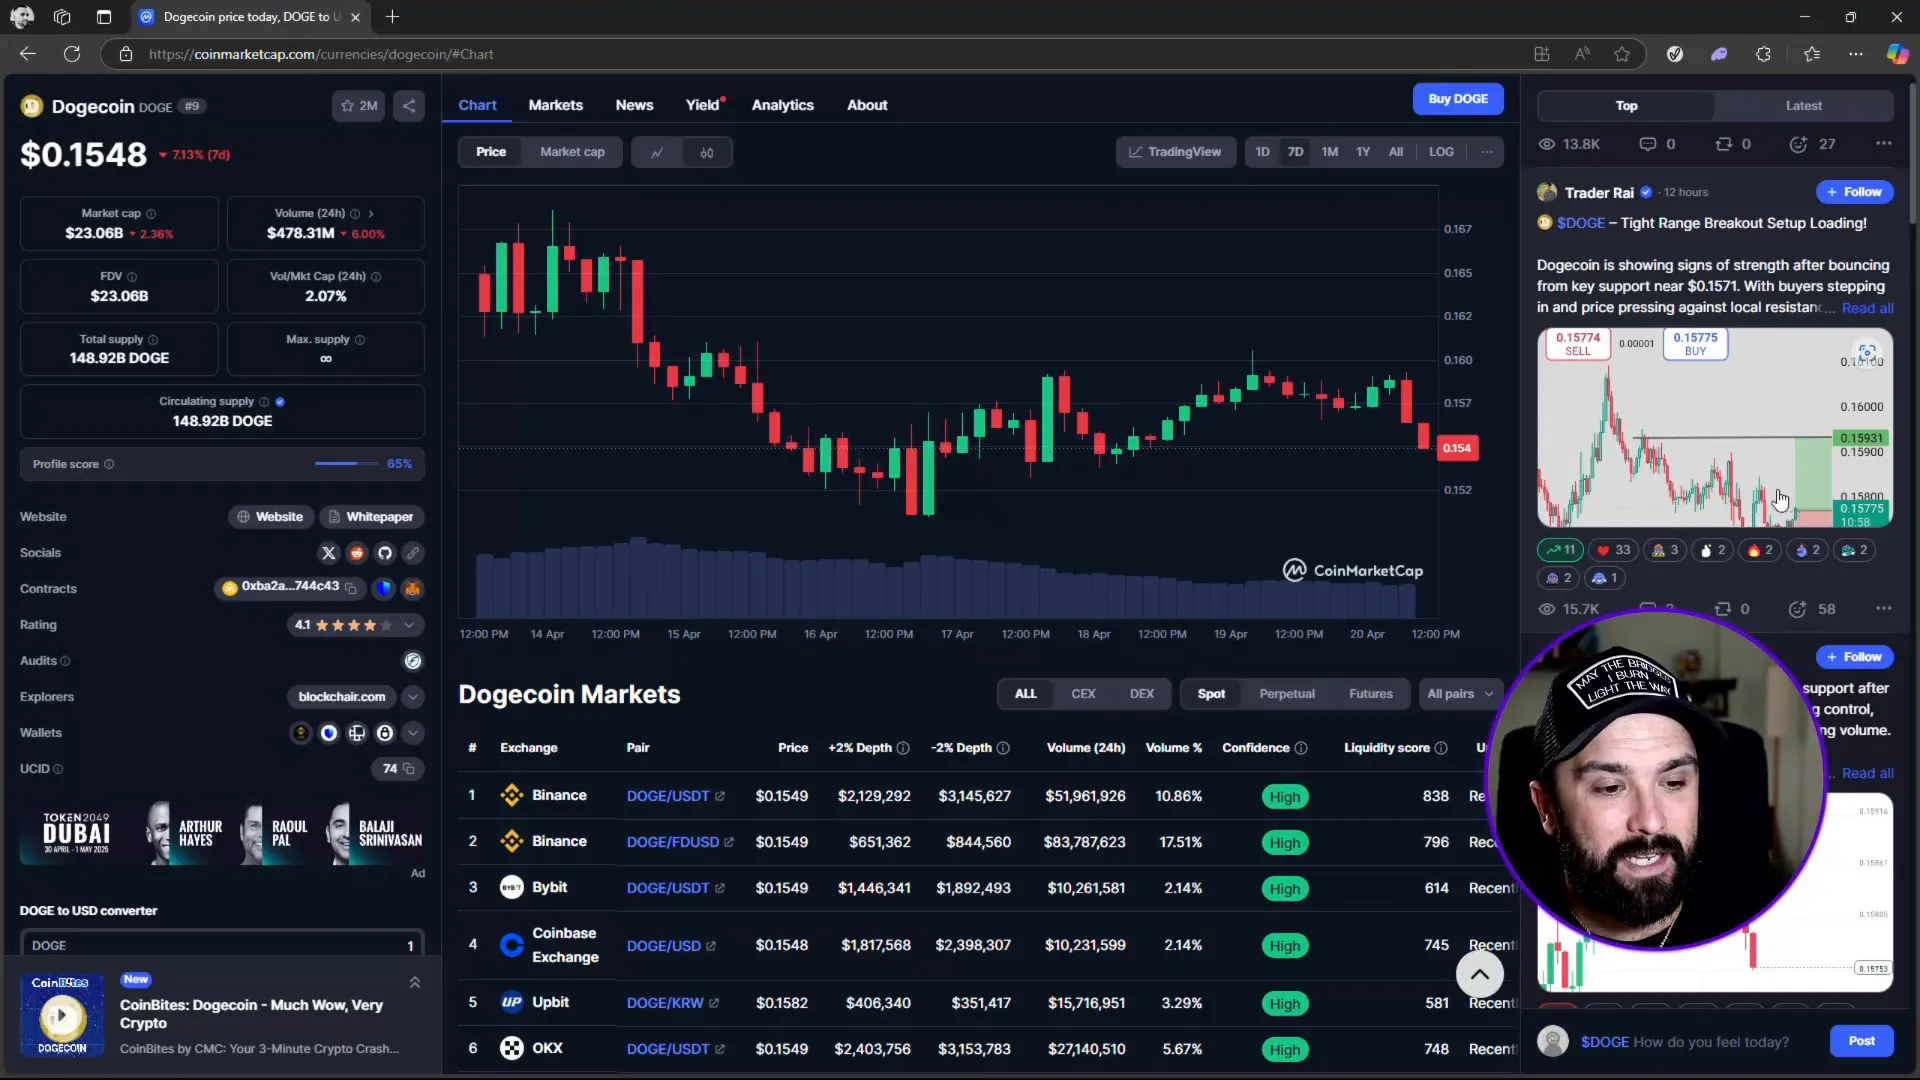This screenshot has height=1080, width=1920.
Task: Open the Yield tab
Action: (x=703, y=105)
